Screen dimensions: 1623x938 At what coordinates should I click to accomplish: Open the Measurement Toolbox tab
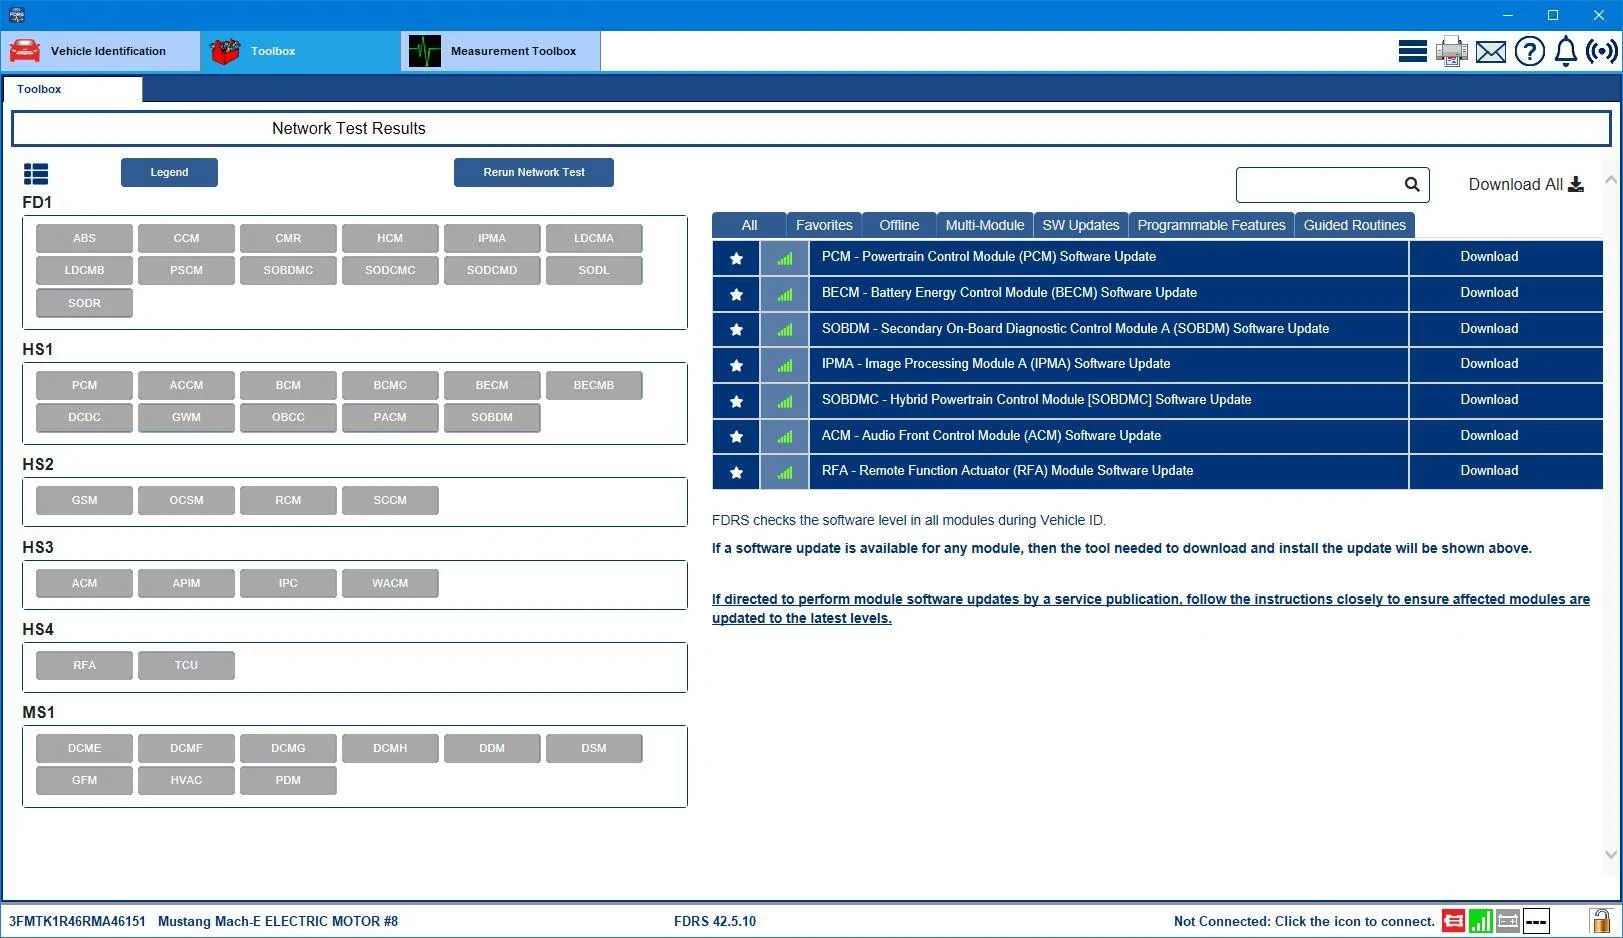pos(500,51)
